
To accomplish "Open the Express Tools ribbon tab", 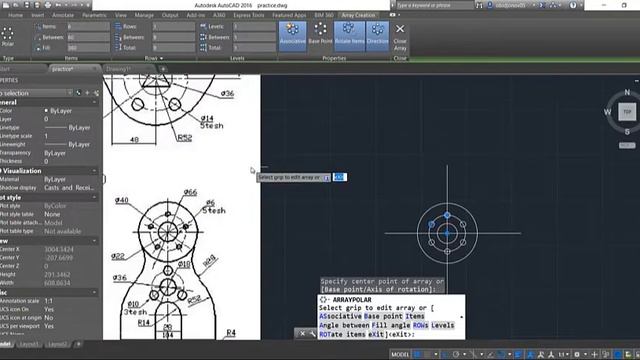I will tap(249, 15).
